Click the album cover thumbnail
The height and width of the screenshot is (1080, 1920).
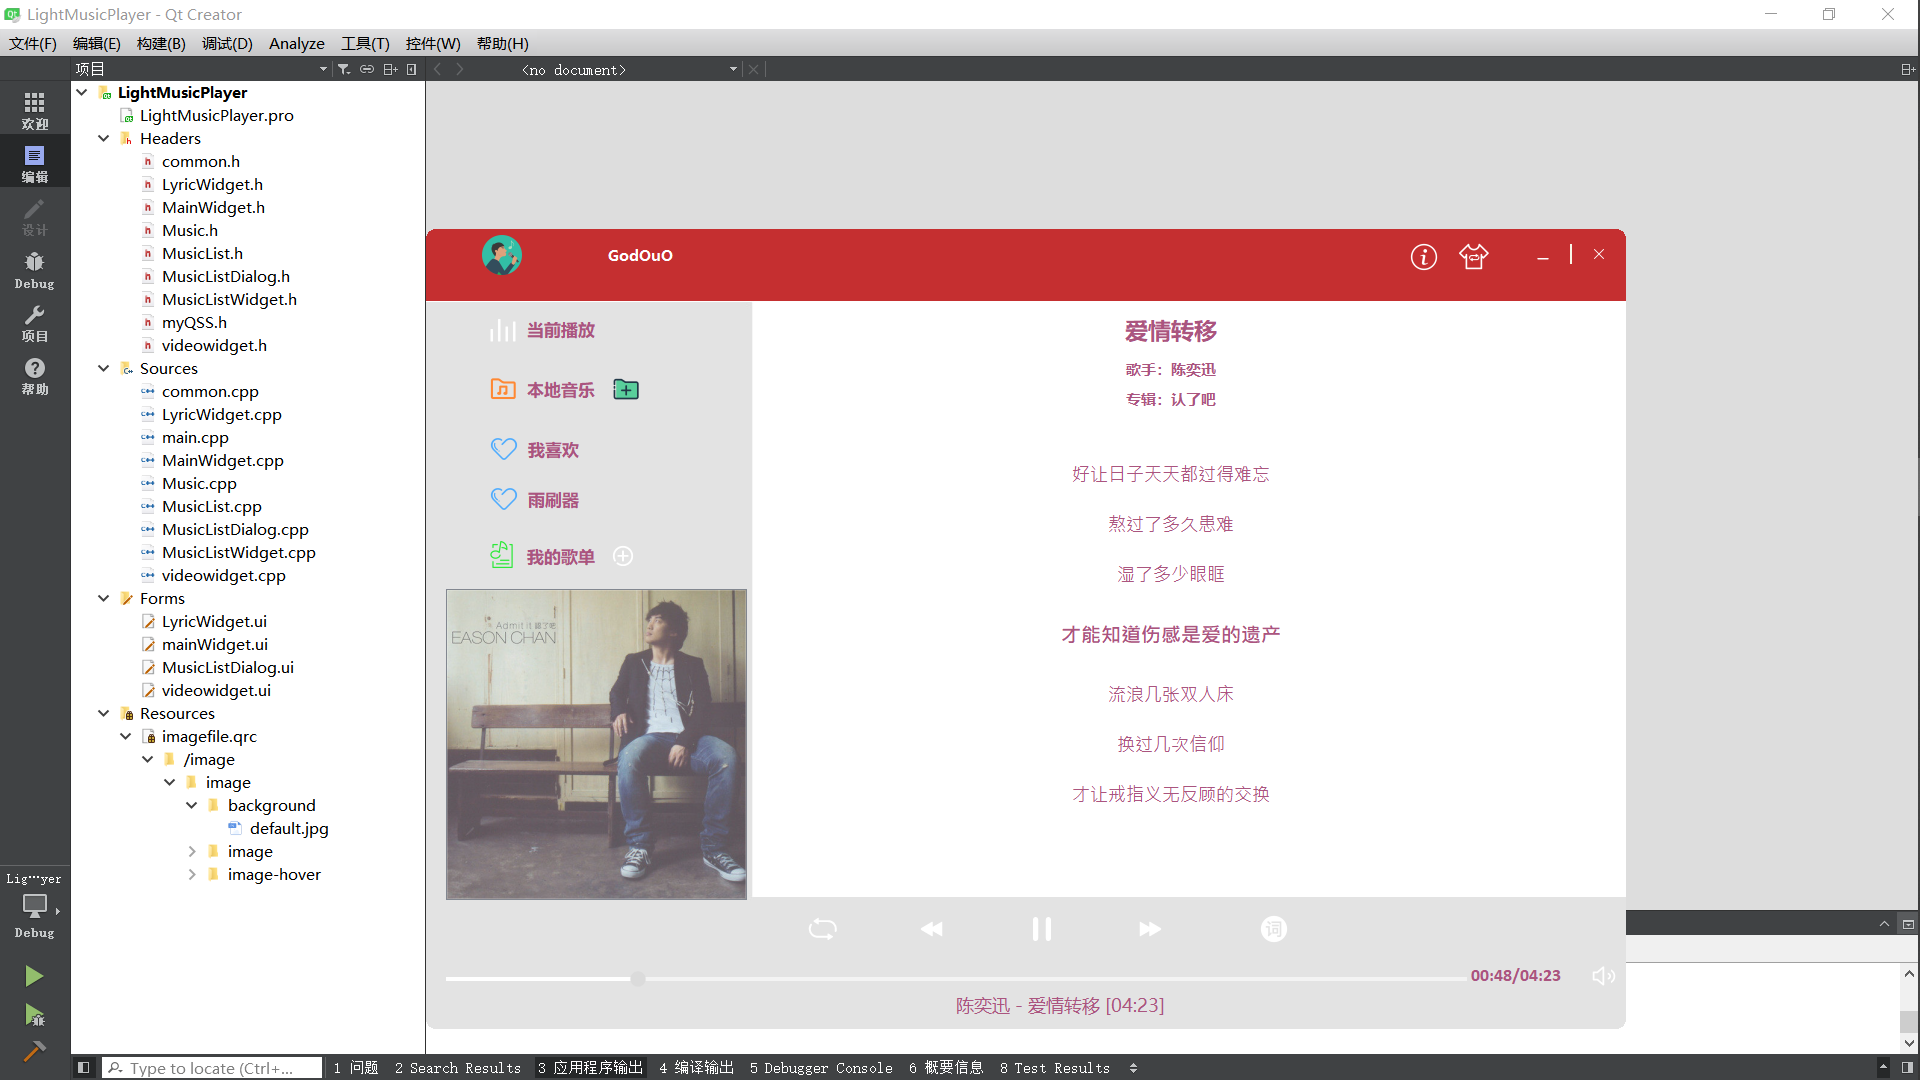coord(597,744)
